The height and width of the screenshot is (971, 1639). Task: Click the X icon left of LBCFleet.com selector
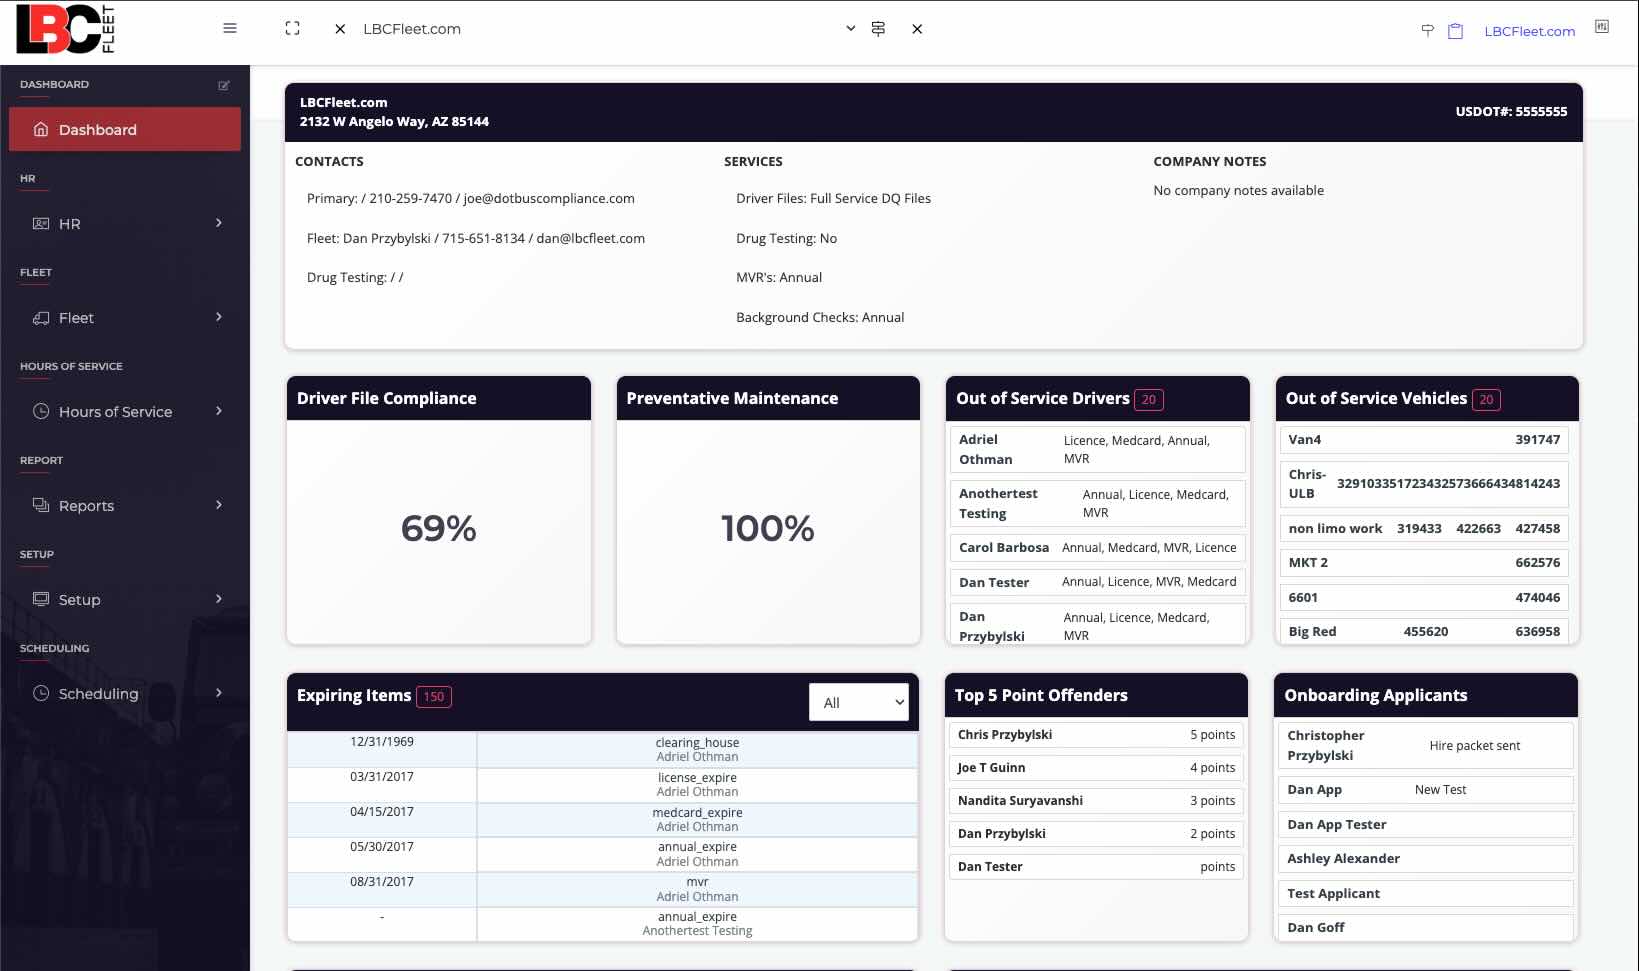click(340, 29)
